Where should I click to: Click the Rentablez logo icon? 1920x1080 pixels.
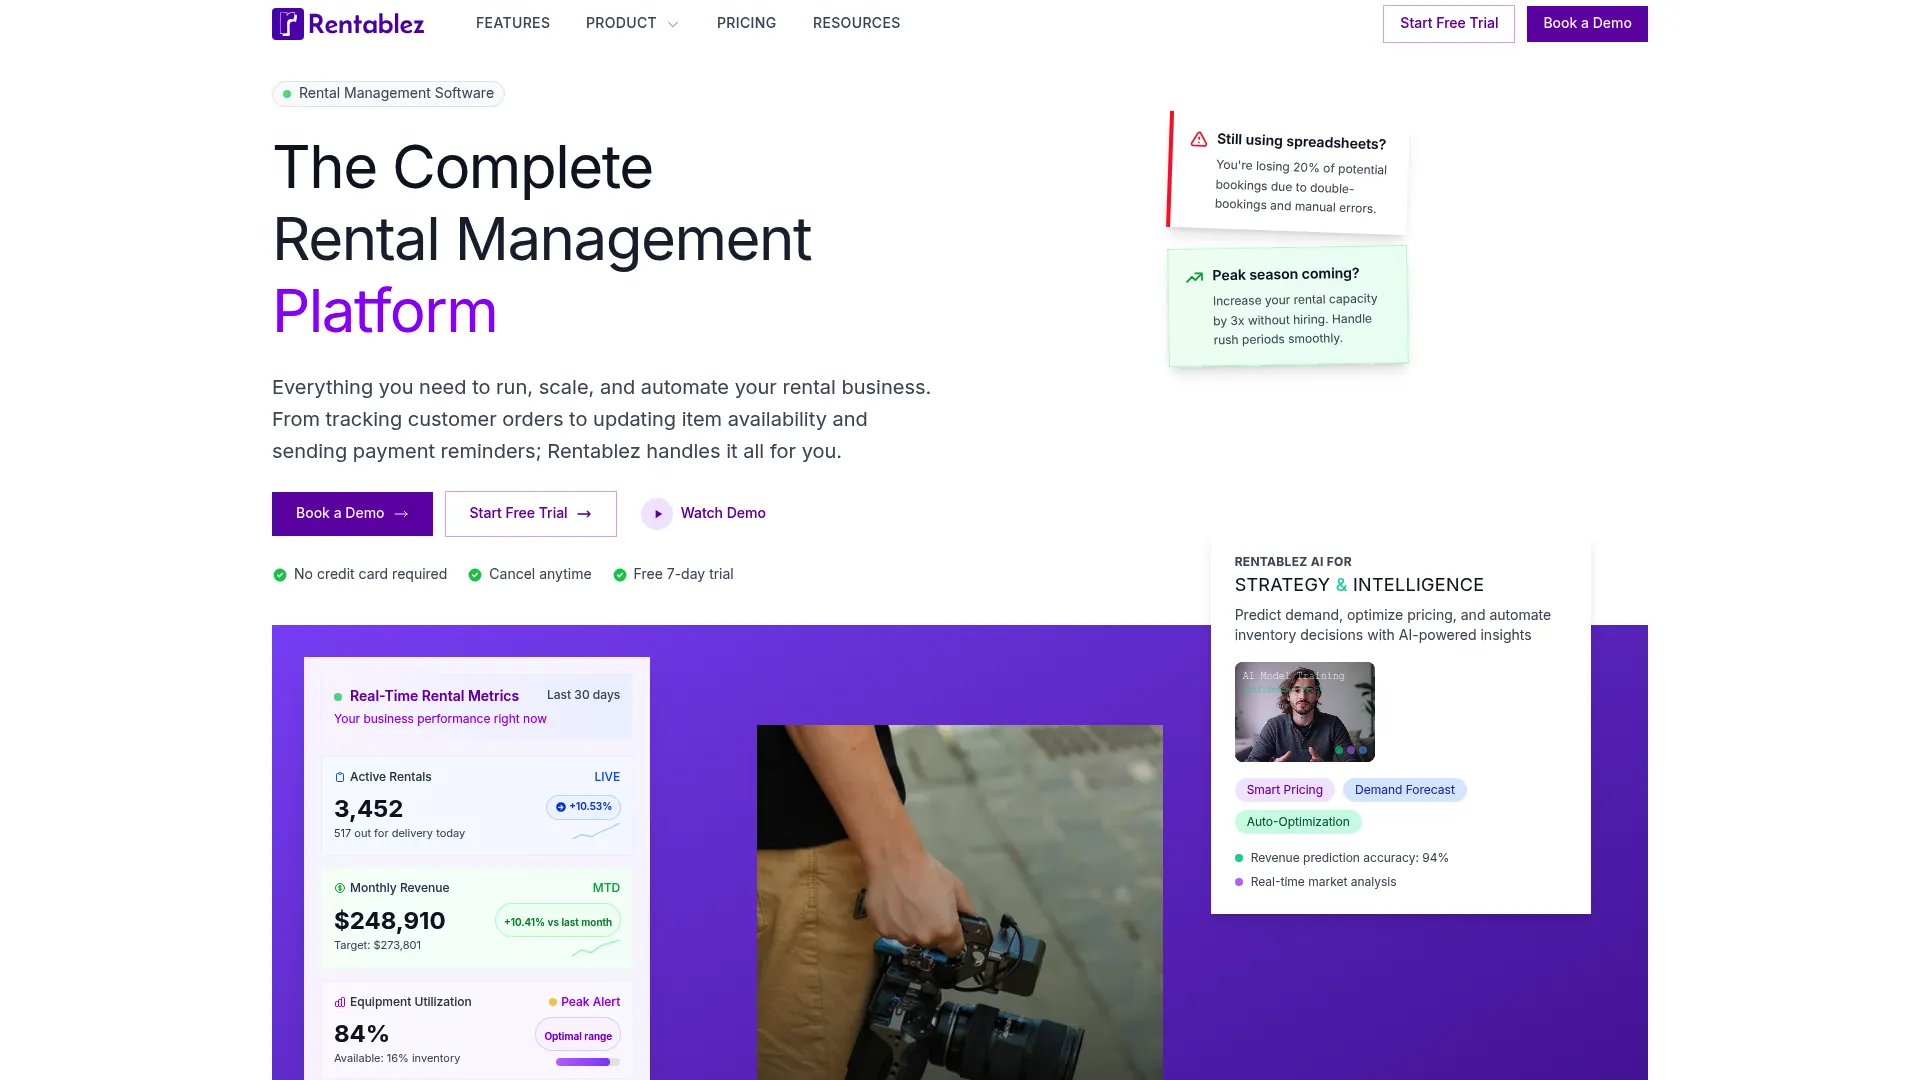point(288,24)
